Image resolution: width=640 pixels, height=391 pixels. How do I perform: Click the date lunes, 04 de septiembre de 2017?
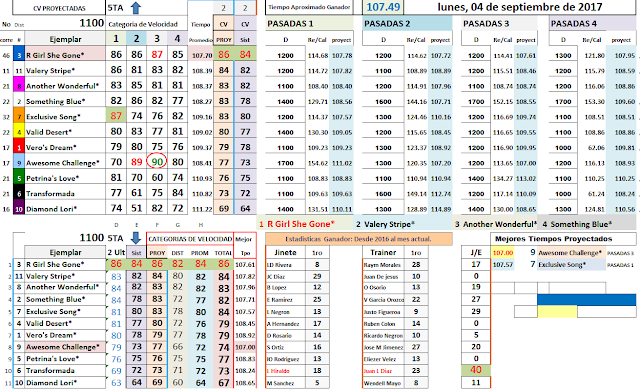520,7
